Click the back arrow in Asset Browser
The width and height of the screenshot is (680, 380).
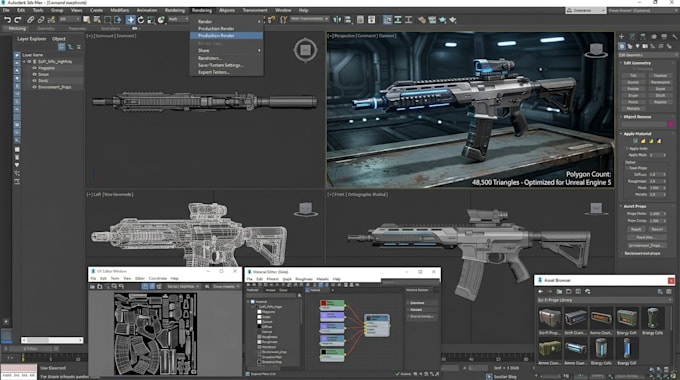pos(541,292)
